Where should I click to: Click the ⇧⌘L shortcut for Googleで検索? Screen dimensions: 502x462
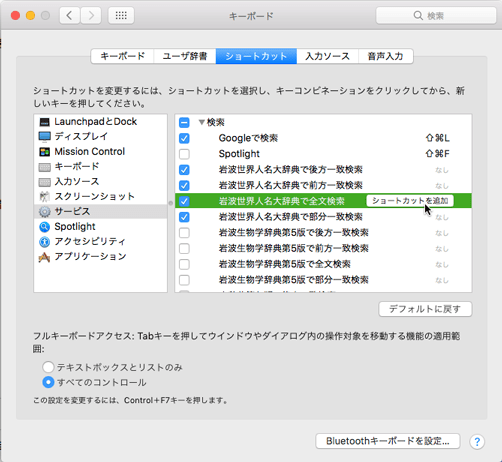(438, 138)
